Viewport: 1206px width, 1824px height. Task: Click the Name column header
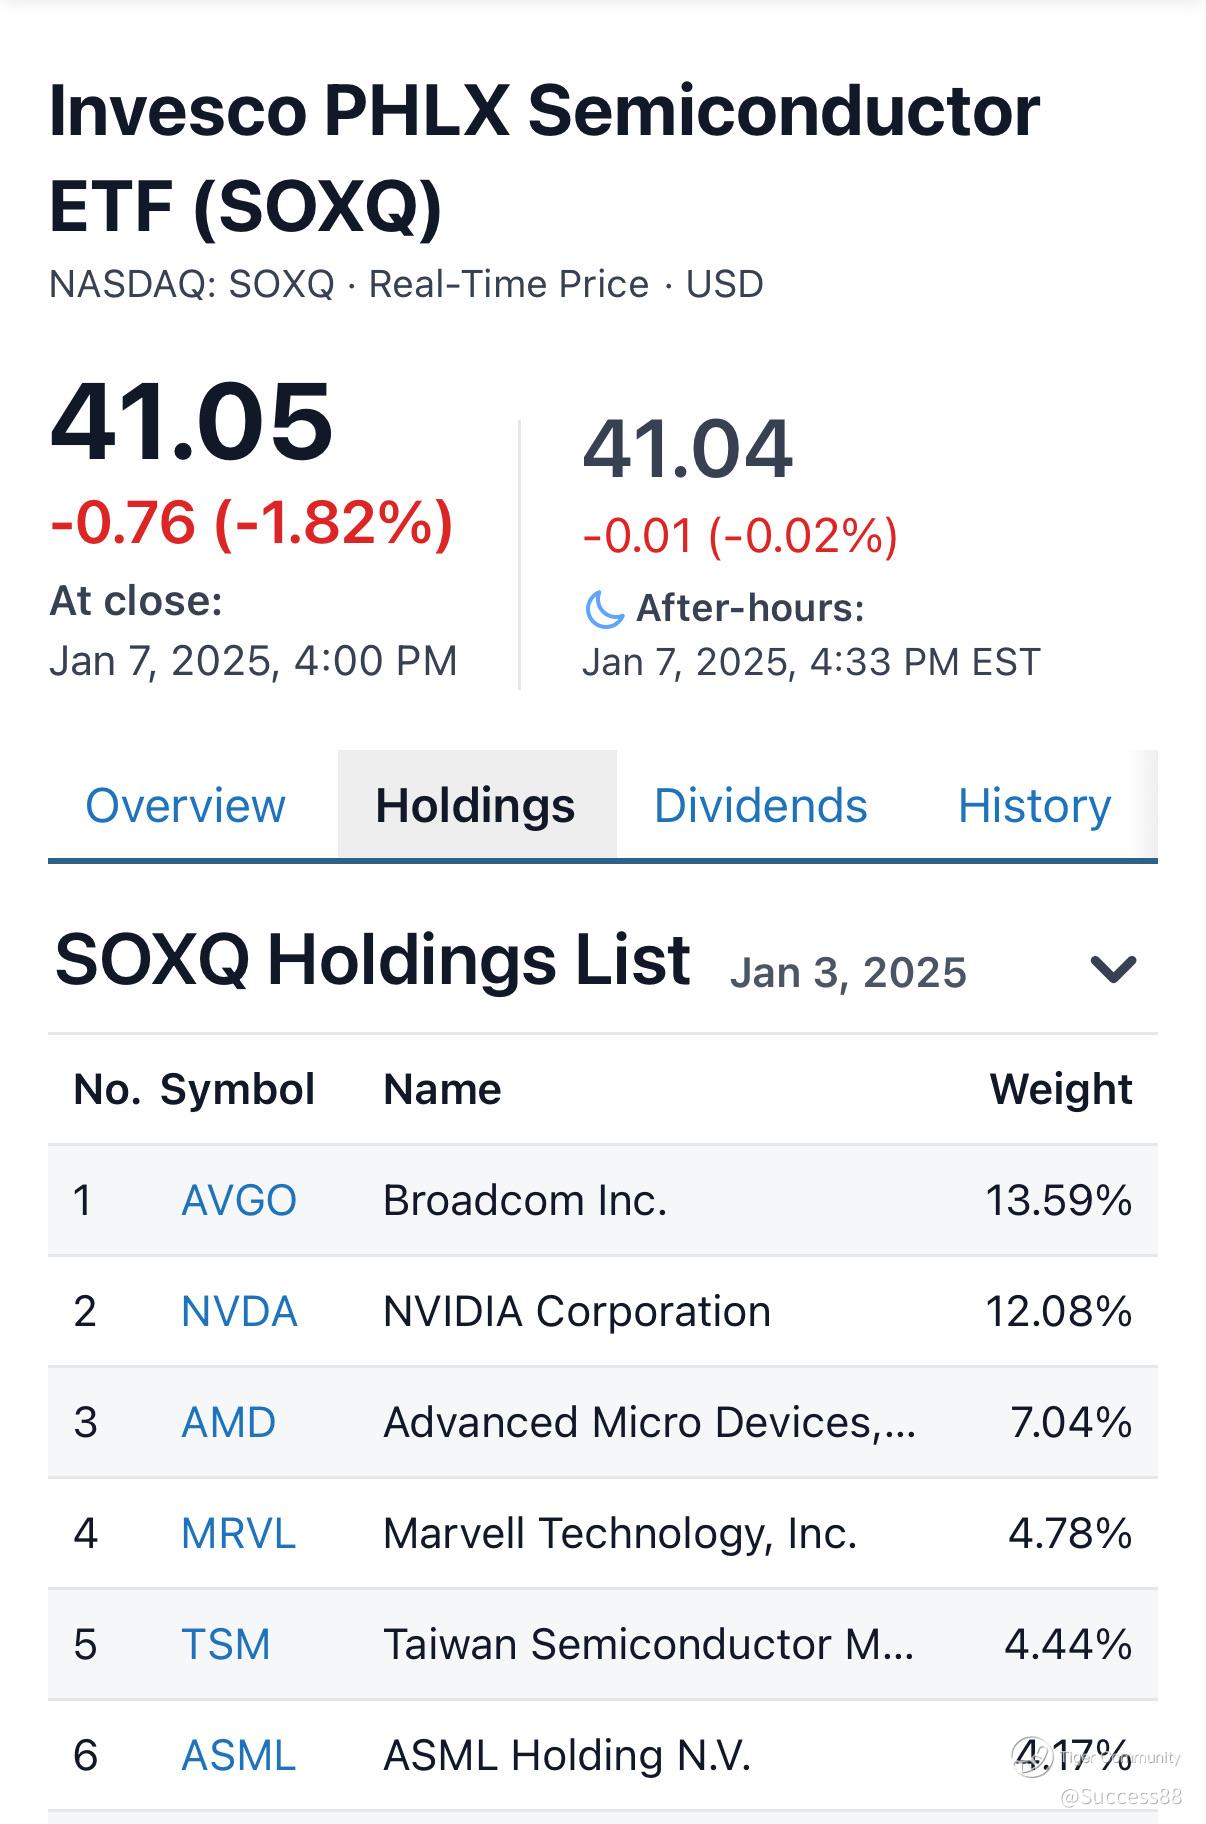(442, 1089)
